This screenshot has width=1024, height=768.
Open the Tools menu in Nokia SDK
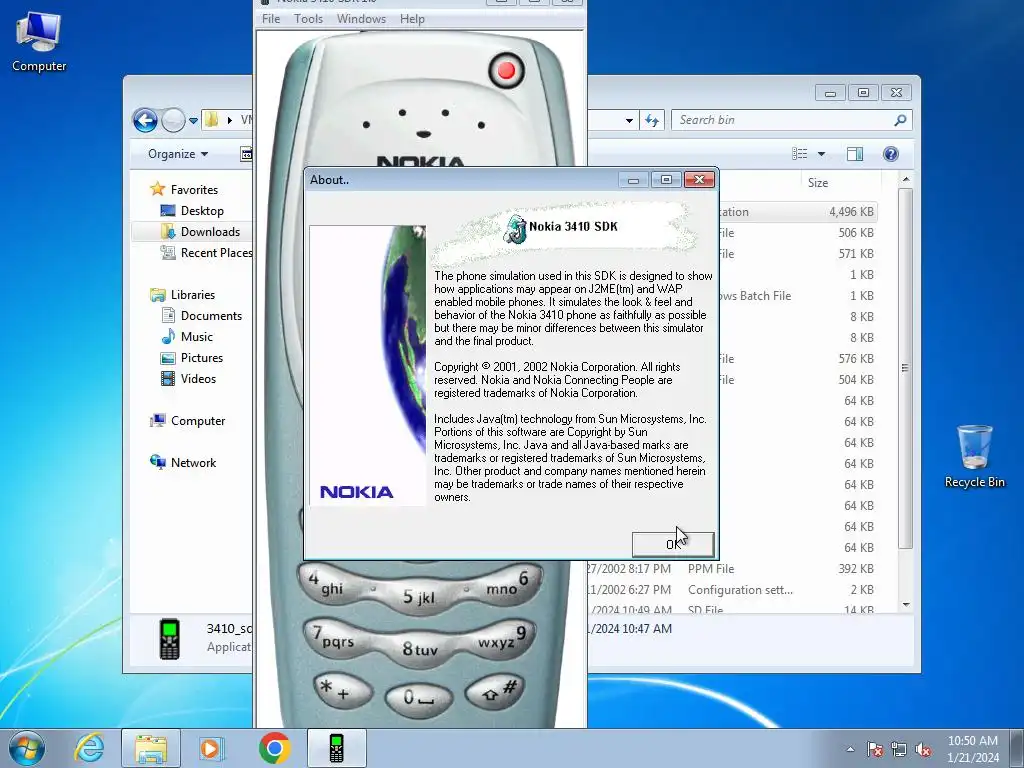pos(308,19)
